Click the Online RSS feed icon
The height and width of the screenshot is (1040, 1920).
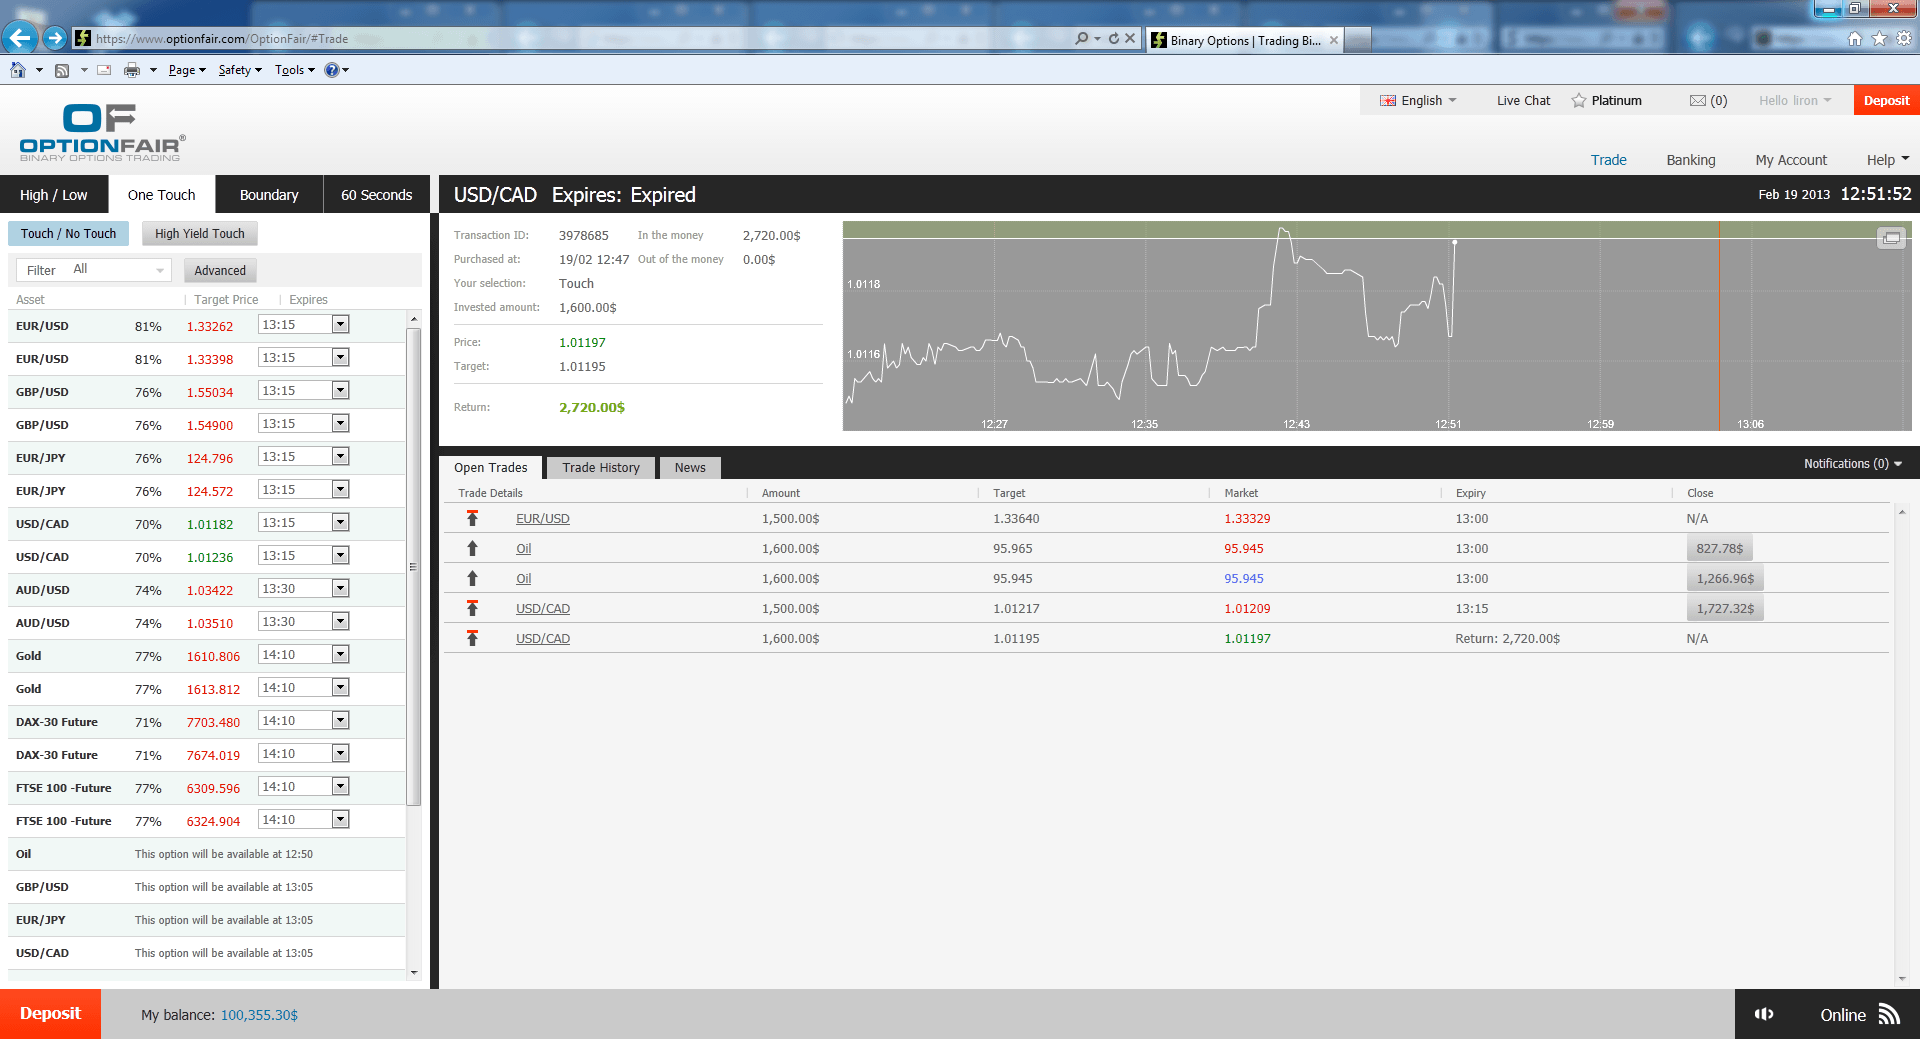[1888, 1014]
